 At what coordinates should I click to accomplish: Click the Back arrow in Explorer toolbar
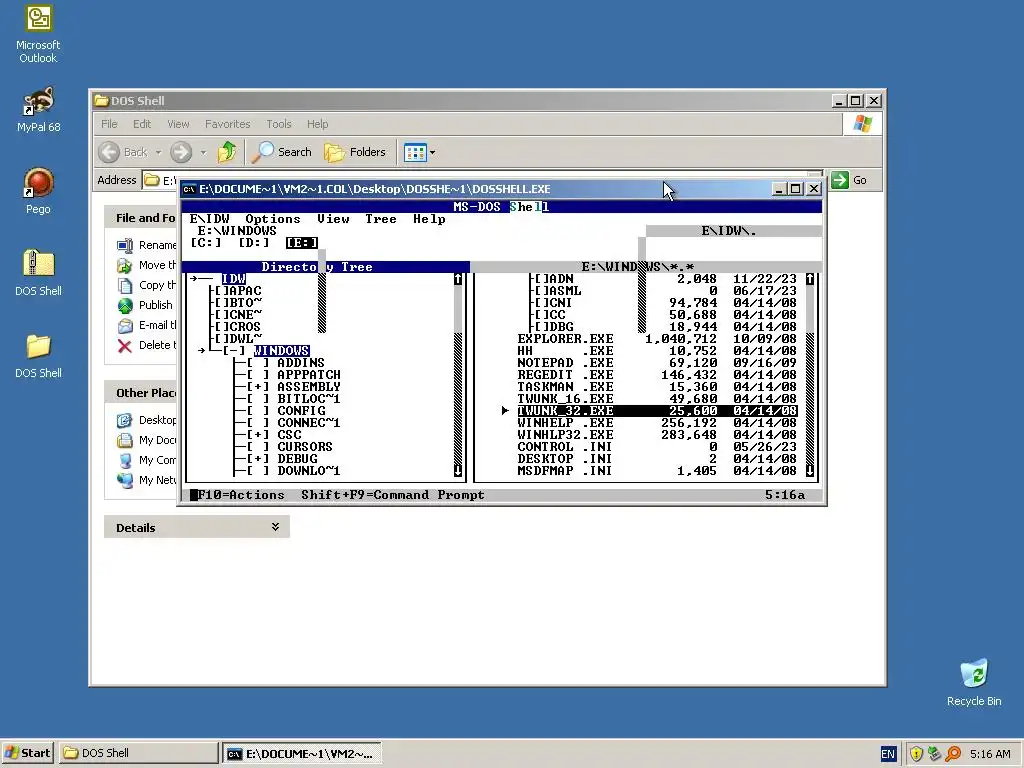110,152
